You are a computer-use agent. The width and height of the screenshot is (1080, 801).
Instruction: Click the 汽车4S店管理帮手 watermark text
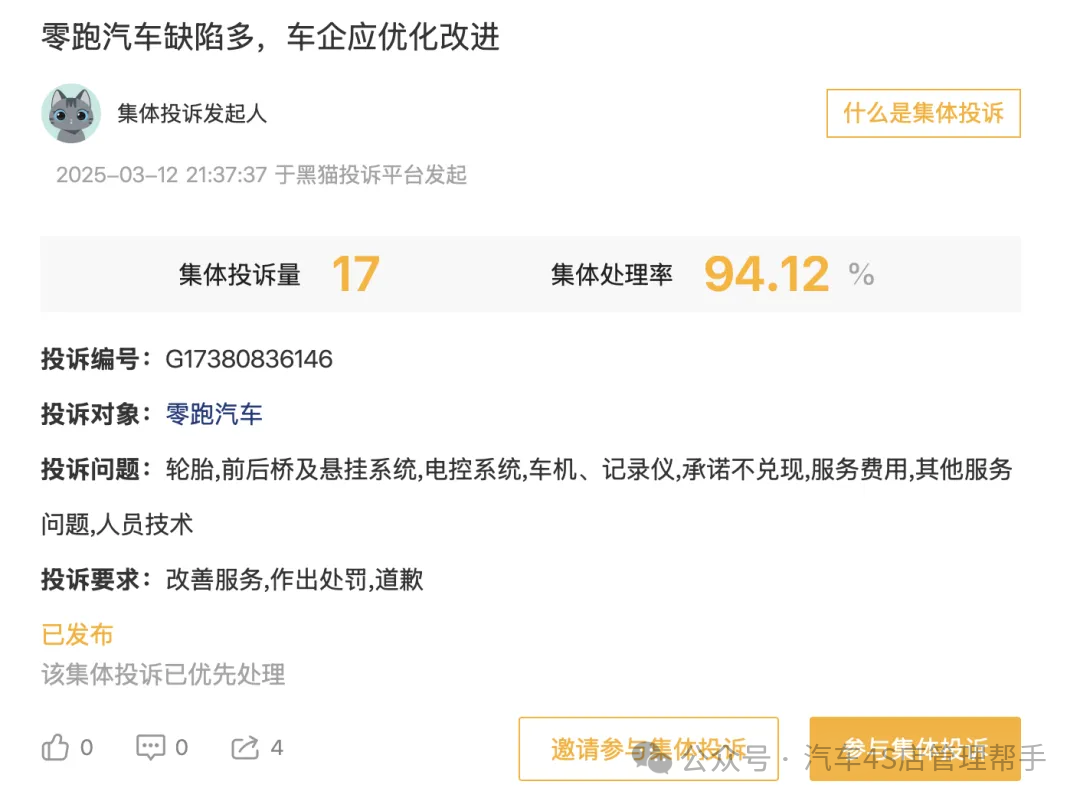click(925, 759)
